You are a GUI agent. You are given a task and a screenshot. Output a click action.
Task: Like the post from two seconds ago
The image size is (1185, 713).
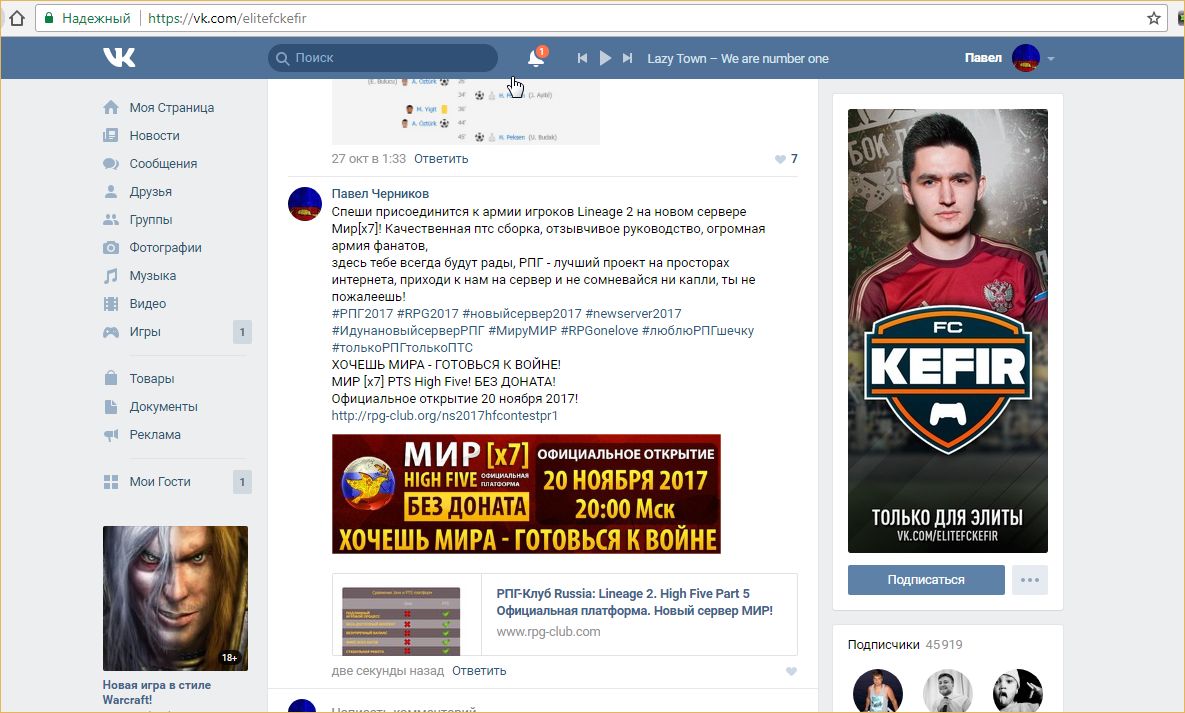pyautogui.click(x=791, y=671)
